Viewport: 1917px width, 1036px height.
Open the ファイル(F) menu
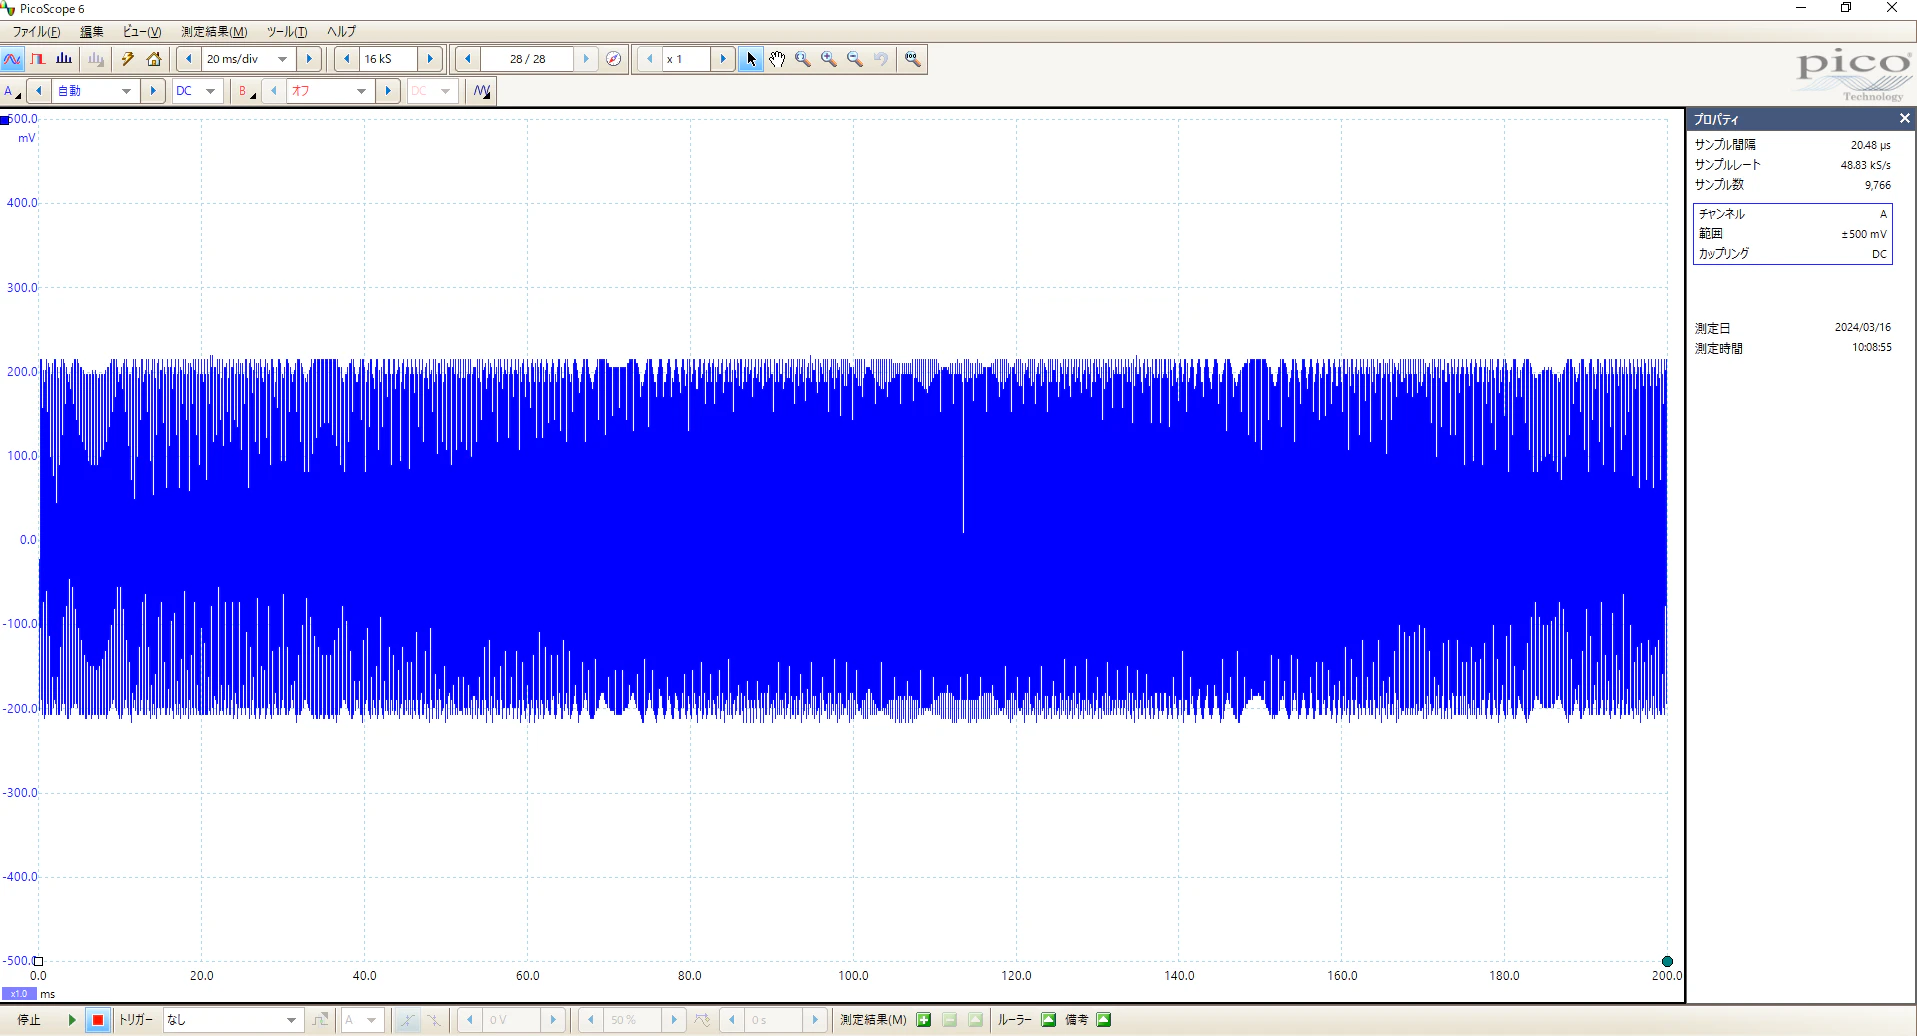click(x=36, y=32)
